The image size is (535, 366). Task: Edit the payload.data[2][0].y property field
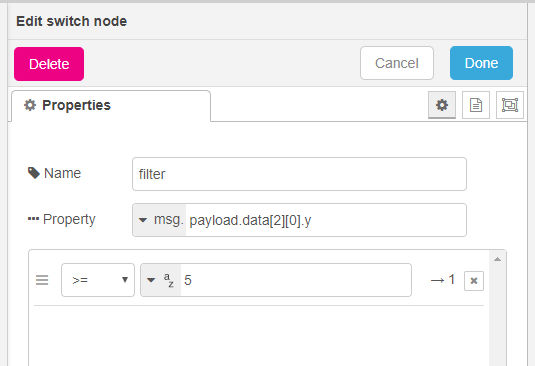[x=326, y=220]
